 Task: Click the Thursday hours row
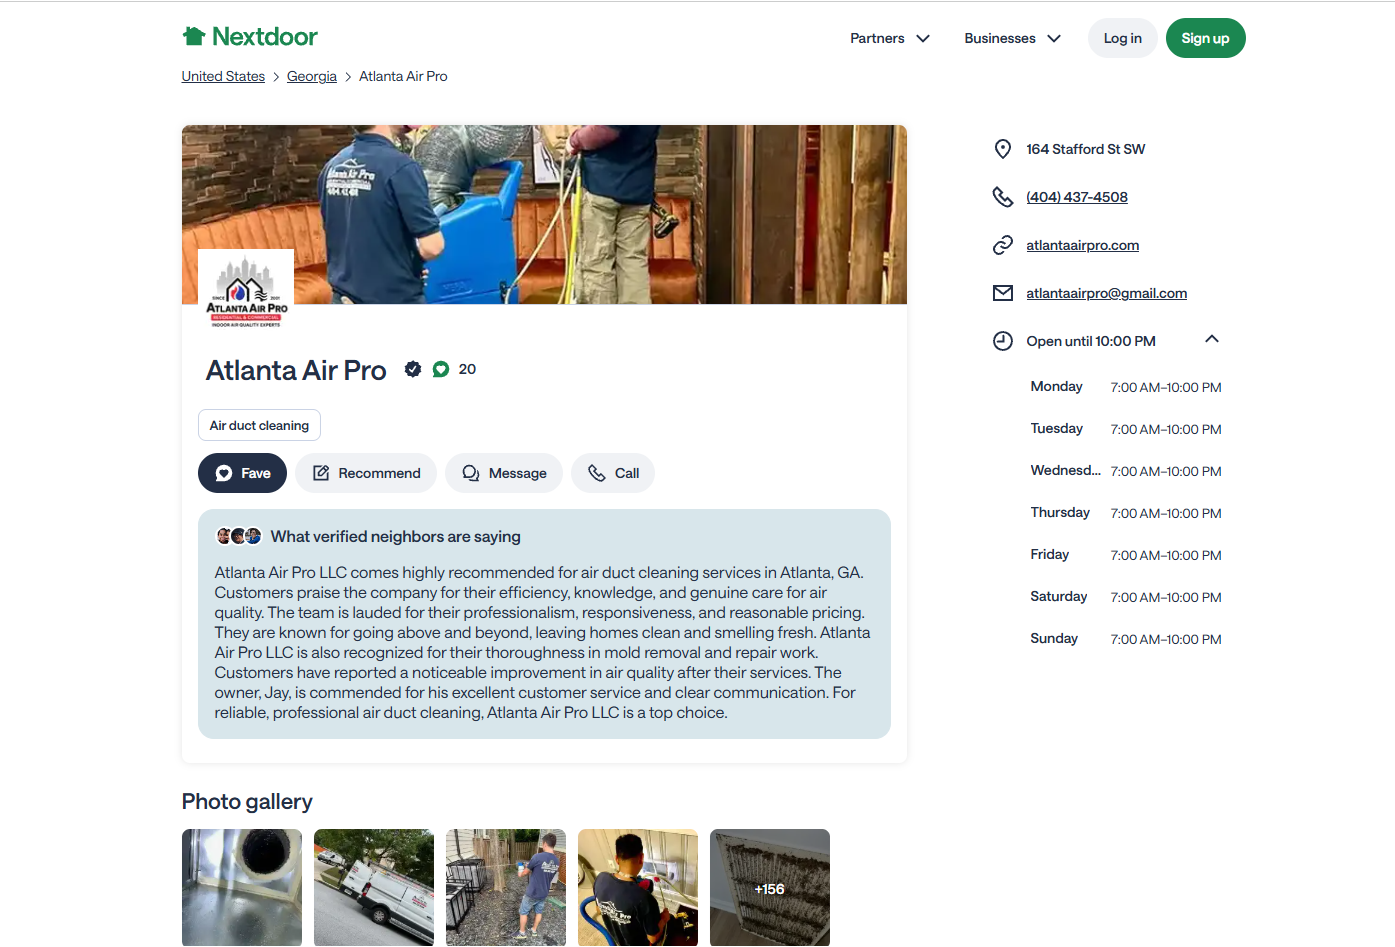click(x=1126, y=513)
